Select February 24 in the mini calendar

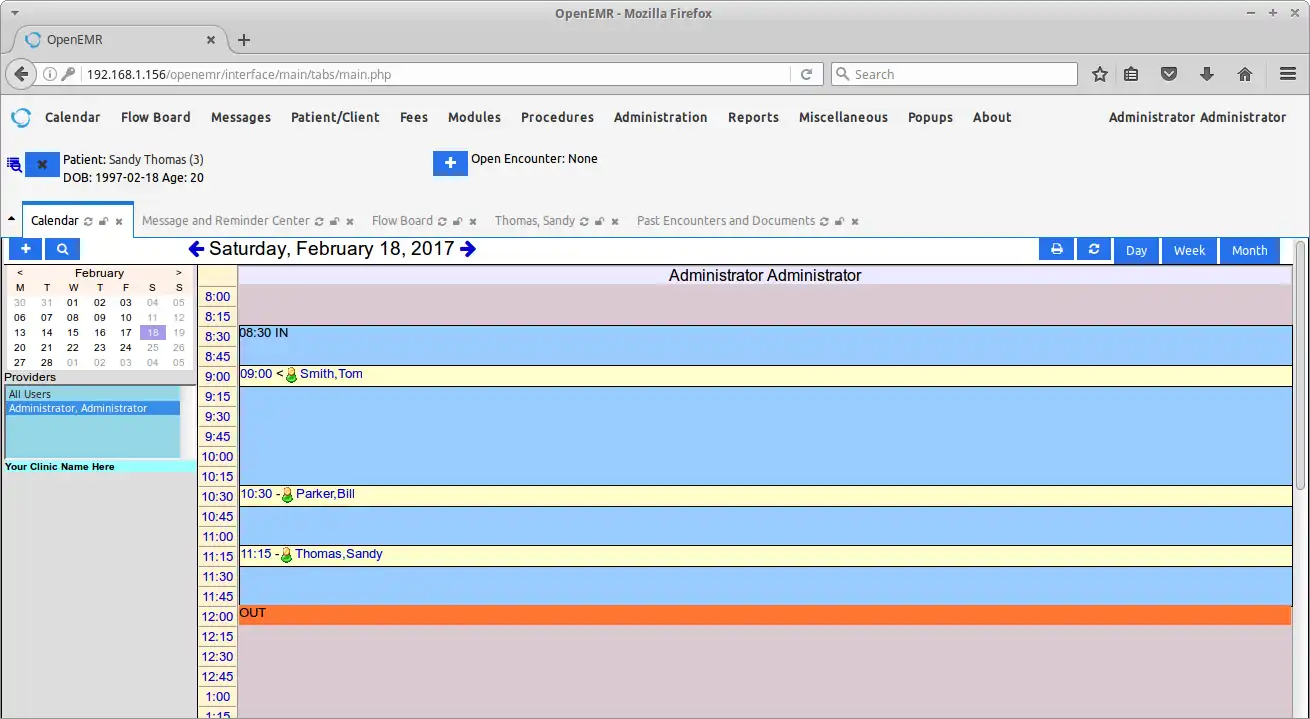click(125, 347)
